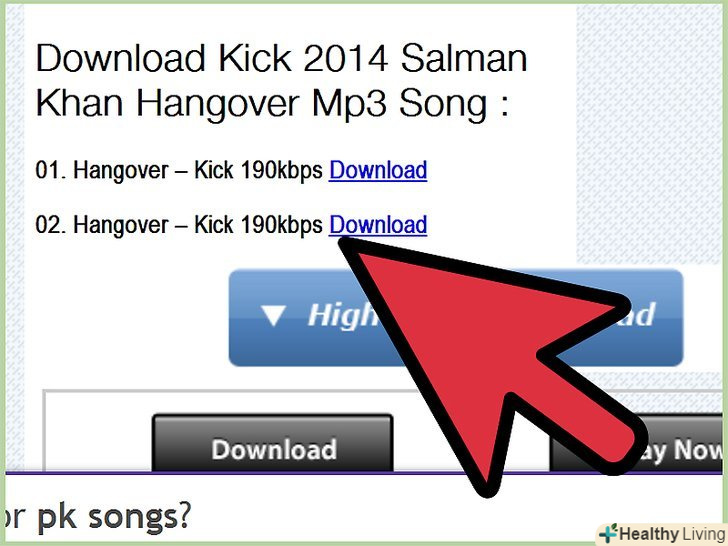Click the Download link for track 02
The image size is (728, 546).
(378, 225)
